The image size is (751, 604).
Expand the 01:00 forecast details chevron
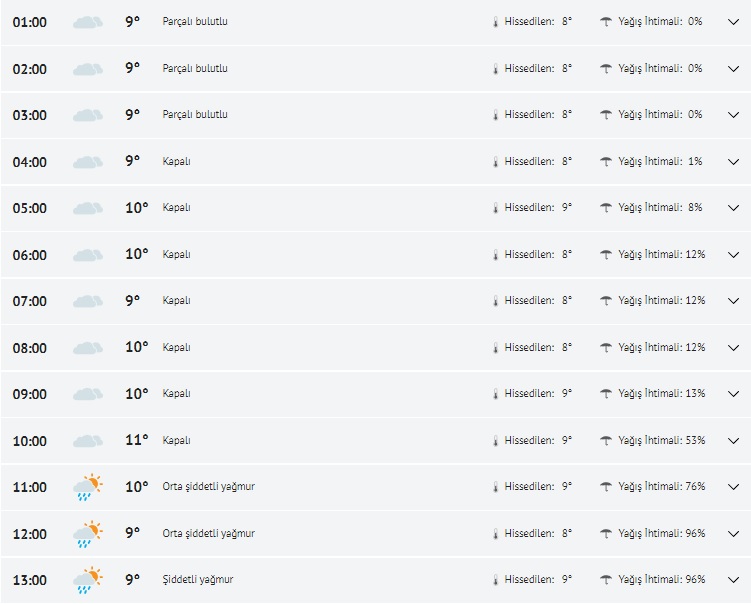coord(733,22)
